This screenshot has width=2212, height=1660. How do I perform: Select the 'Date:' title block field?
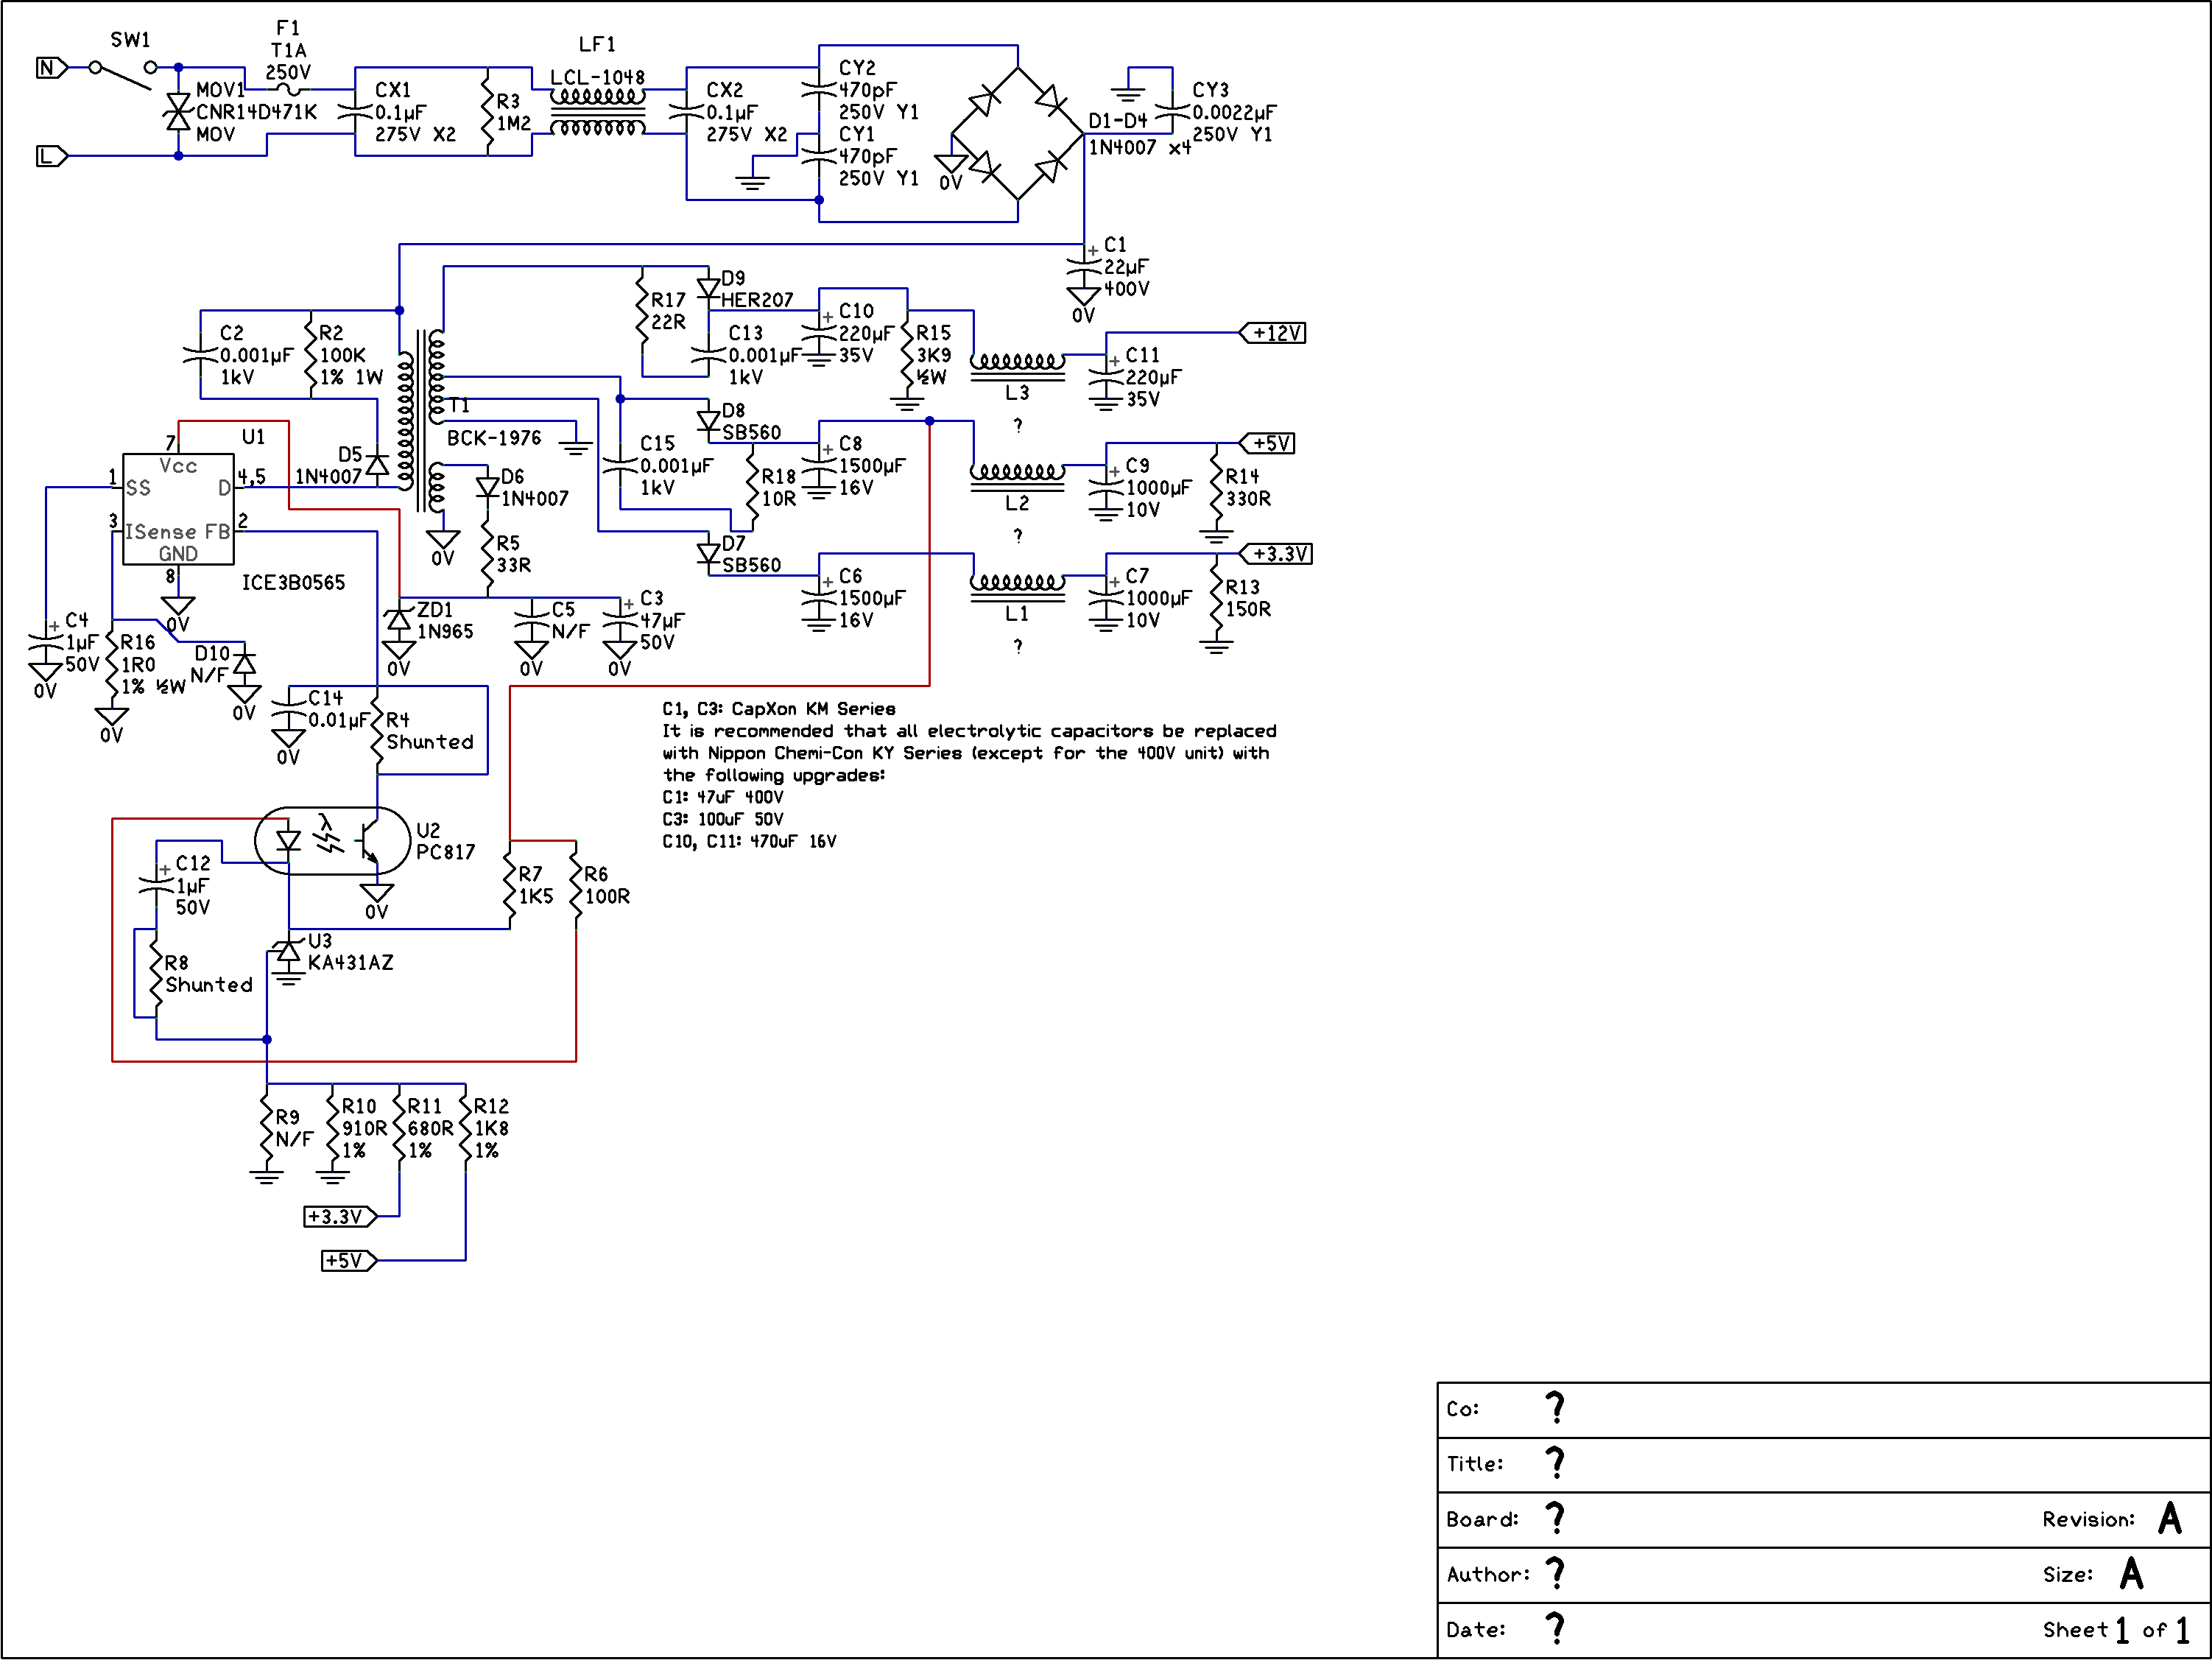pos(1823,1630)
